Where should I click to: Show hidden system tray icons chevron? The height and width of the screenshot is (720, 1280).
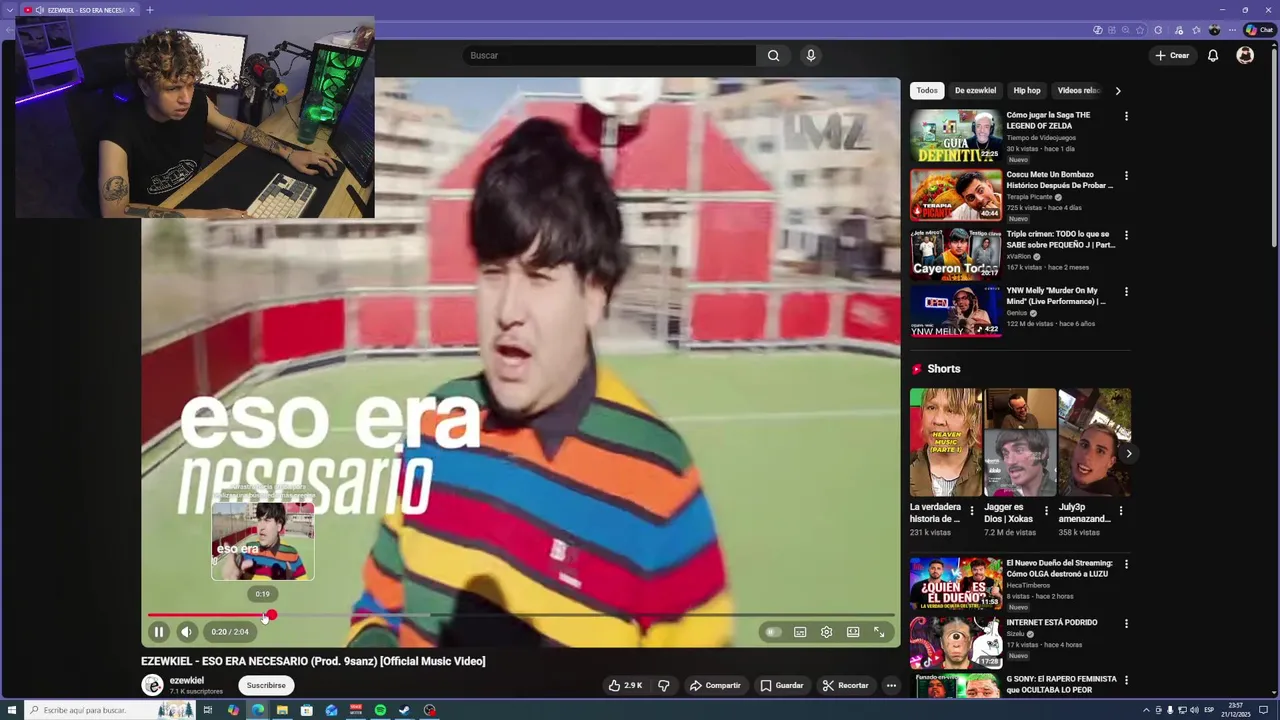(1146, 710)
